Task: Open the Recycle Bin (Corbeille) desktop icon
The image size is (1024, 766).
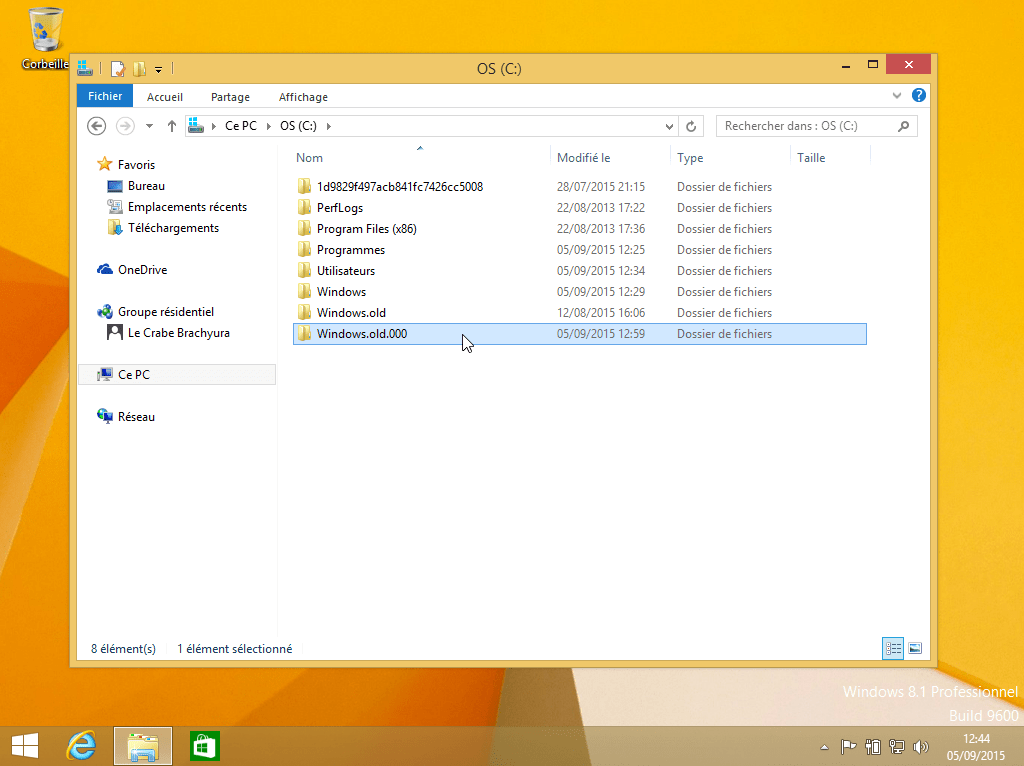Action: pos(44,38)
